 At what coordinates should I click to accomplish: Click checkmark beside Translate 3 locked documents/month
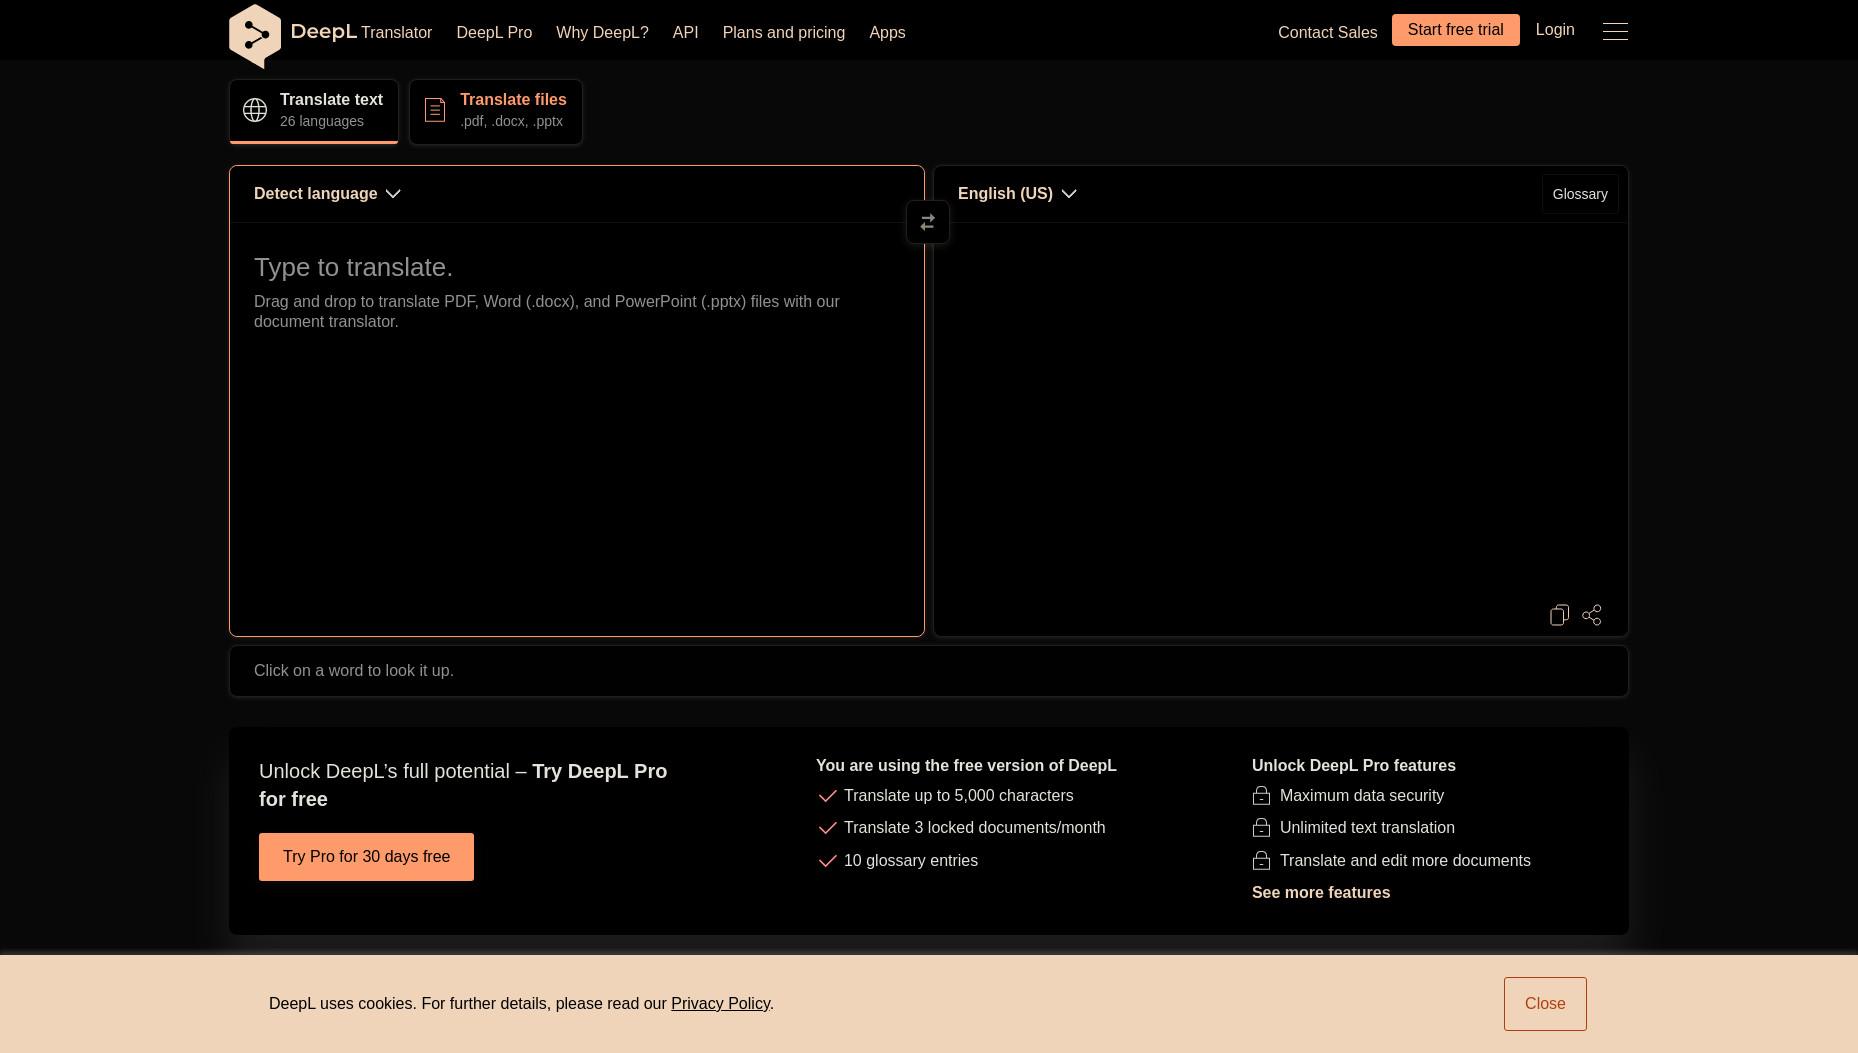827,828
